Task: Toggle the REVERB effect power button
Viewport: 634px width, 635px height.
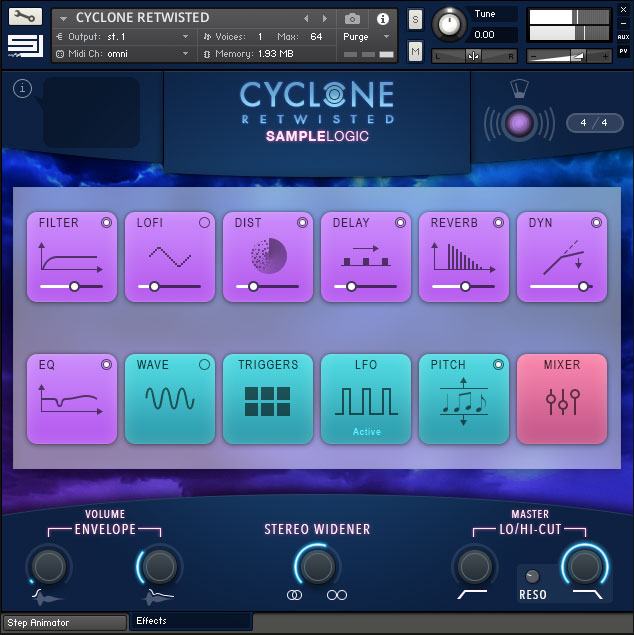Action: (498, 223)
